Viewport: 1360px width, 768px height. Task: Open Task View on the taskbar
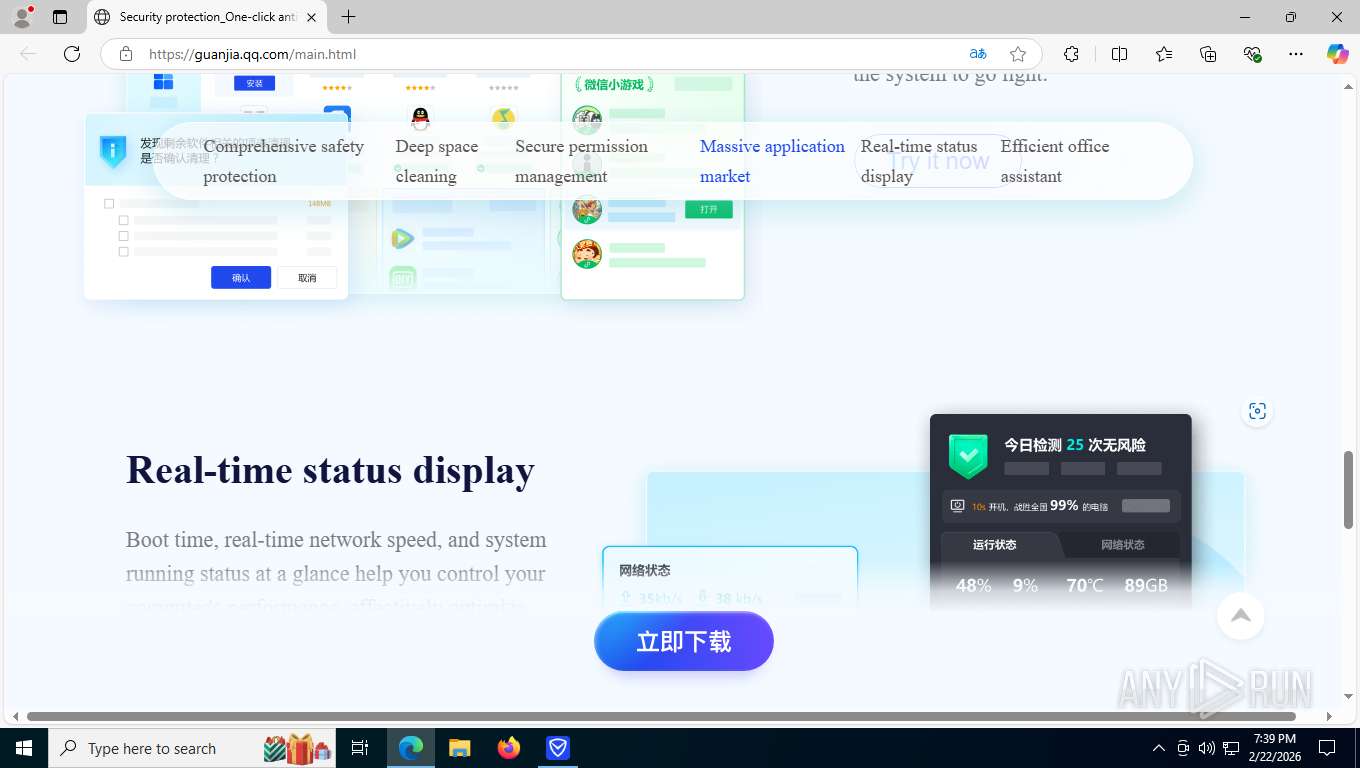coord(360,747)
